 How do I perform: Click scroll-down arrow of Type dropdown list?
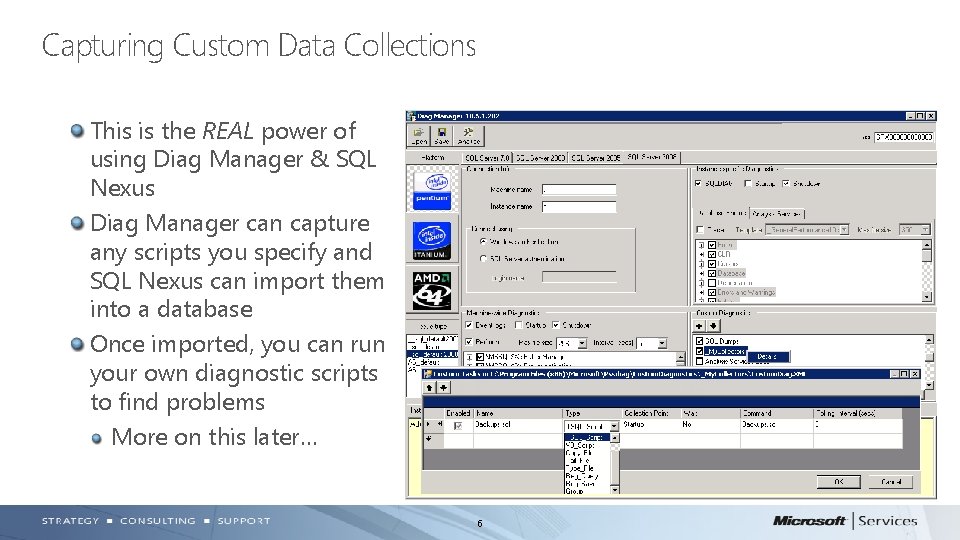click(x=615, y=489)
